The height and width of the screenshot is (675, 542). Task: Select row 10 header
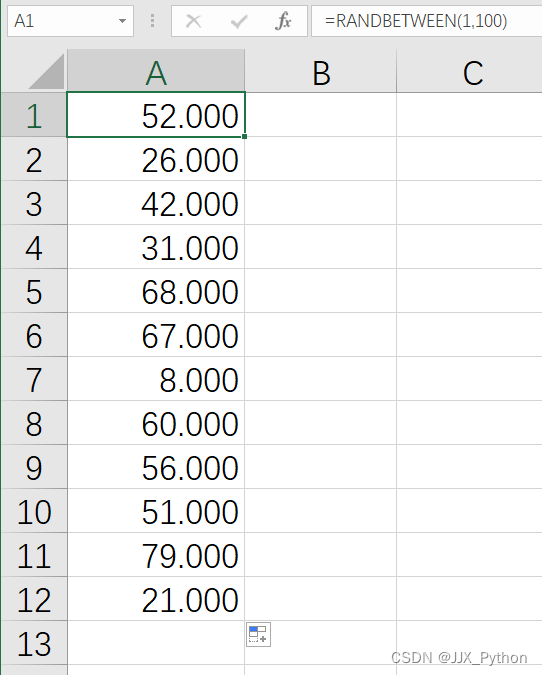point(34,510)
